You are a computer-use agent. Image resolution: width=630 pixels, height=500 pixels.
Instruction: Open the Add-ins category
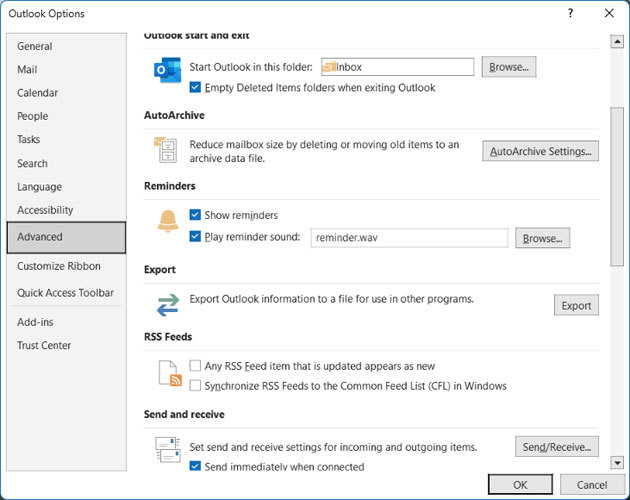pyautogui.click(x=66, y=322)
